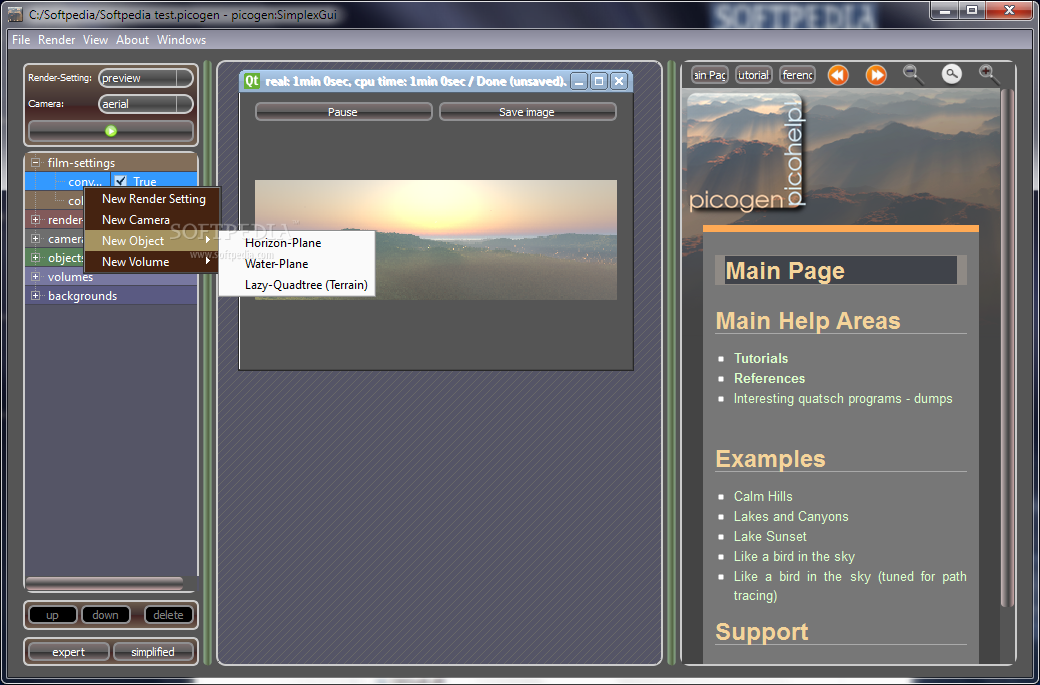Collapse the film-settings tree node

pos(36,162)
